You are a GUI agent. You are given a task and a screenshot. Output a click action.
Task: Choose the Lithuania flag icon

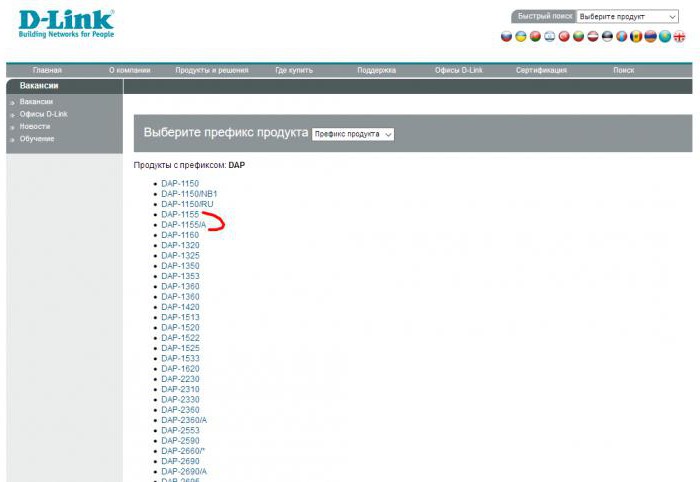point(578,37)
